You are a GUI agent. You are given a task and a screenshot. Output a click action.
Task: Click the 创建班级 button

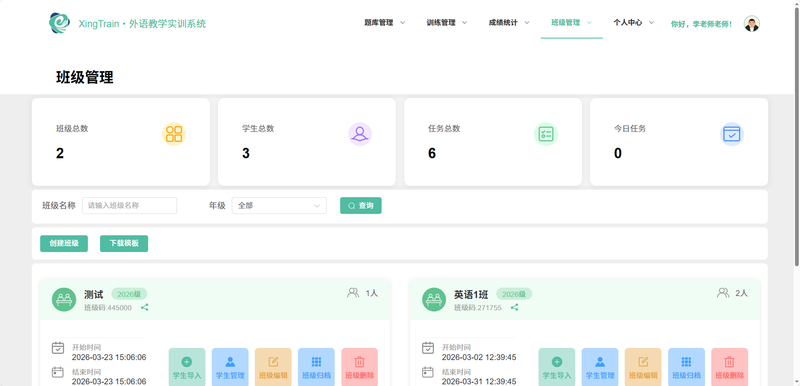[64, 243]
